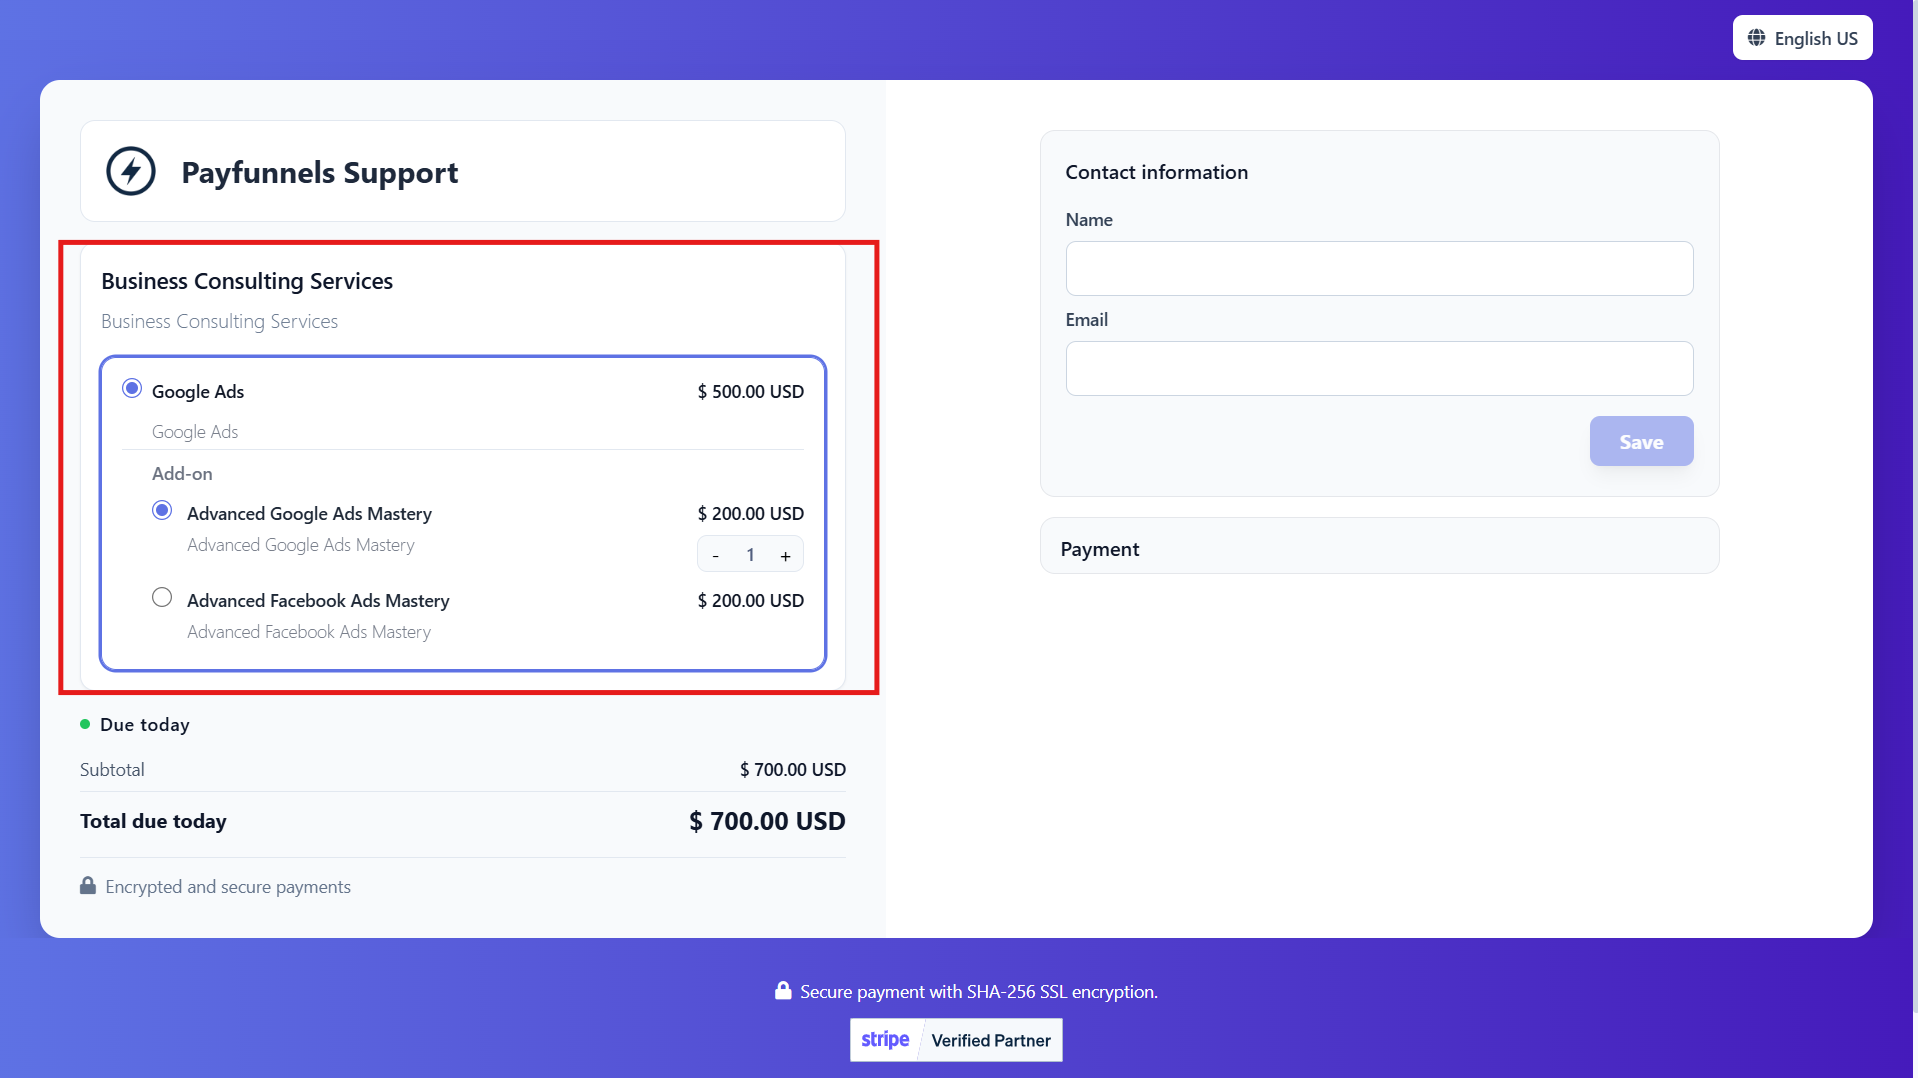Decrease add-on quantity with minus button

coord(715,555)
